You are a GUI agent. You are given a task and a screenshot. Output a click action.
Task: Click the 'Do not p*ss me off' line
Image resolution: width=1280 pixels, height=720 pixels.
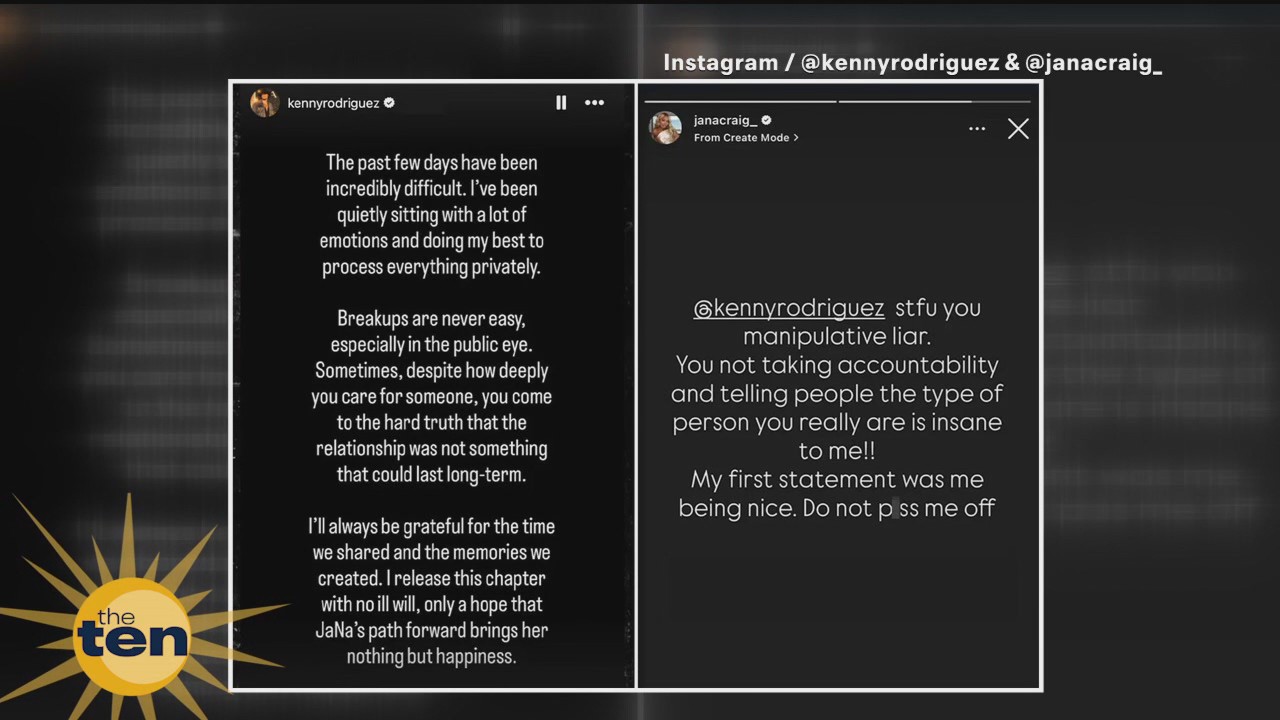(836, 508)
